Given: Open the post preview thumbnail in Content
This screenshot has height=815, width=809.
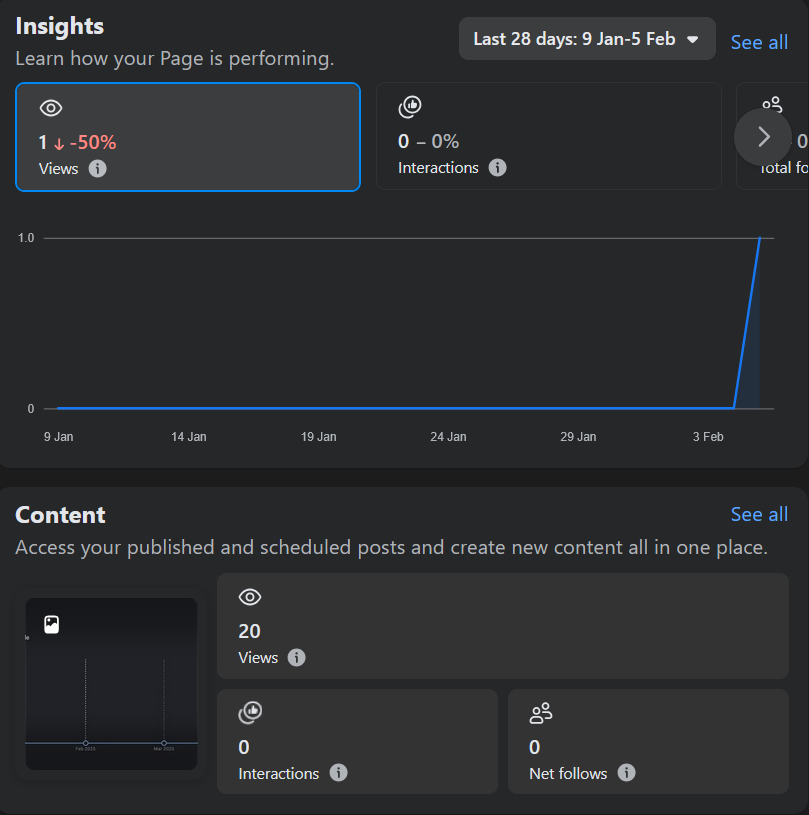Looking at the screenshot, I should [111, 684].
